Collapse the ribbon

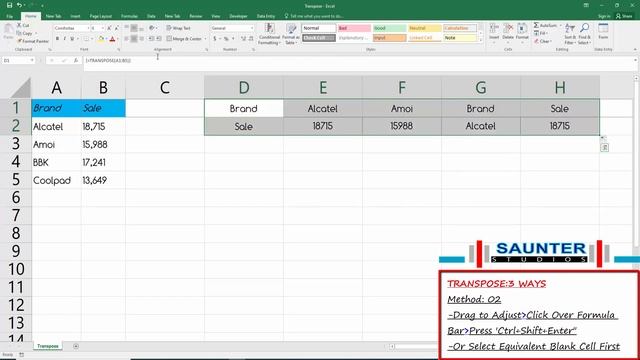(635, 49)
